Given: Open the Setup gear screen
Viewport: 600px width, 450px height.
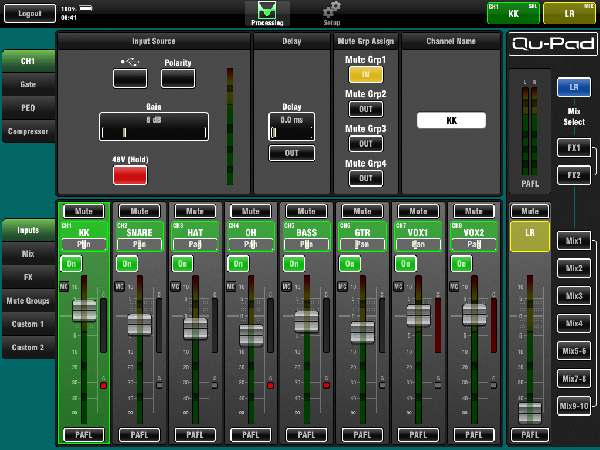Looking at the screenshot, I should click(x=332, y=13).
